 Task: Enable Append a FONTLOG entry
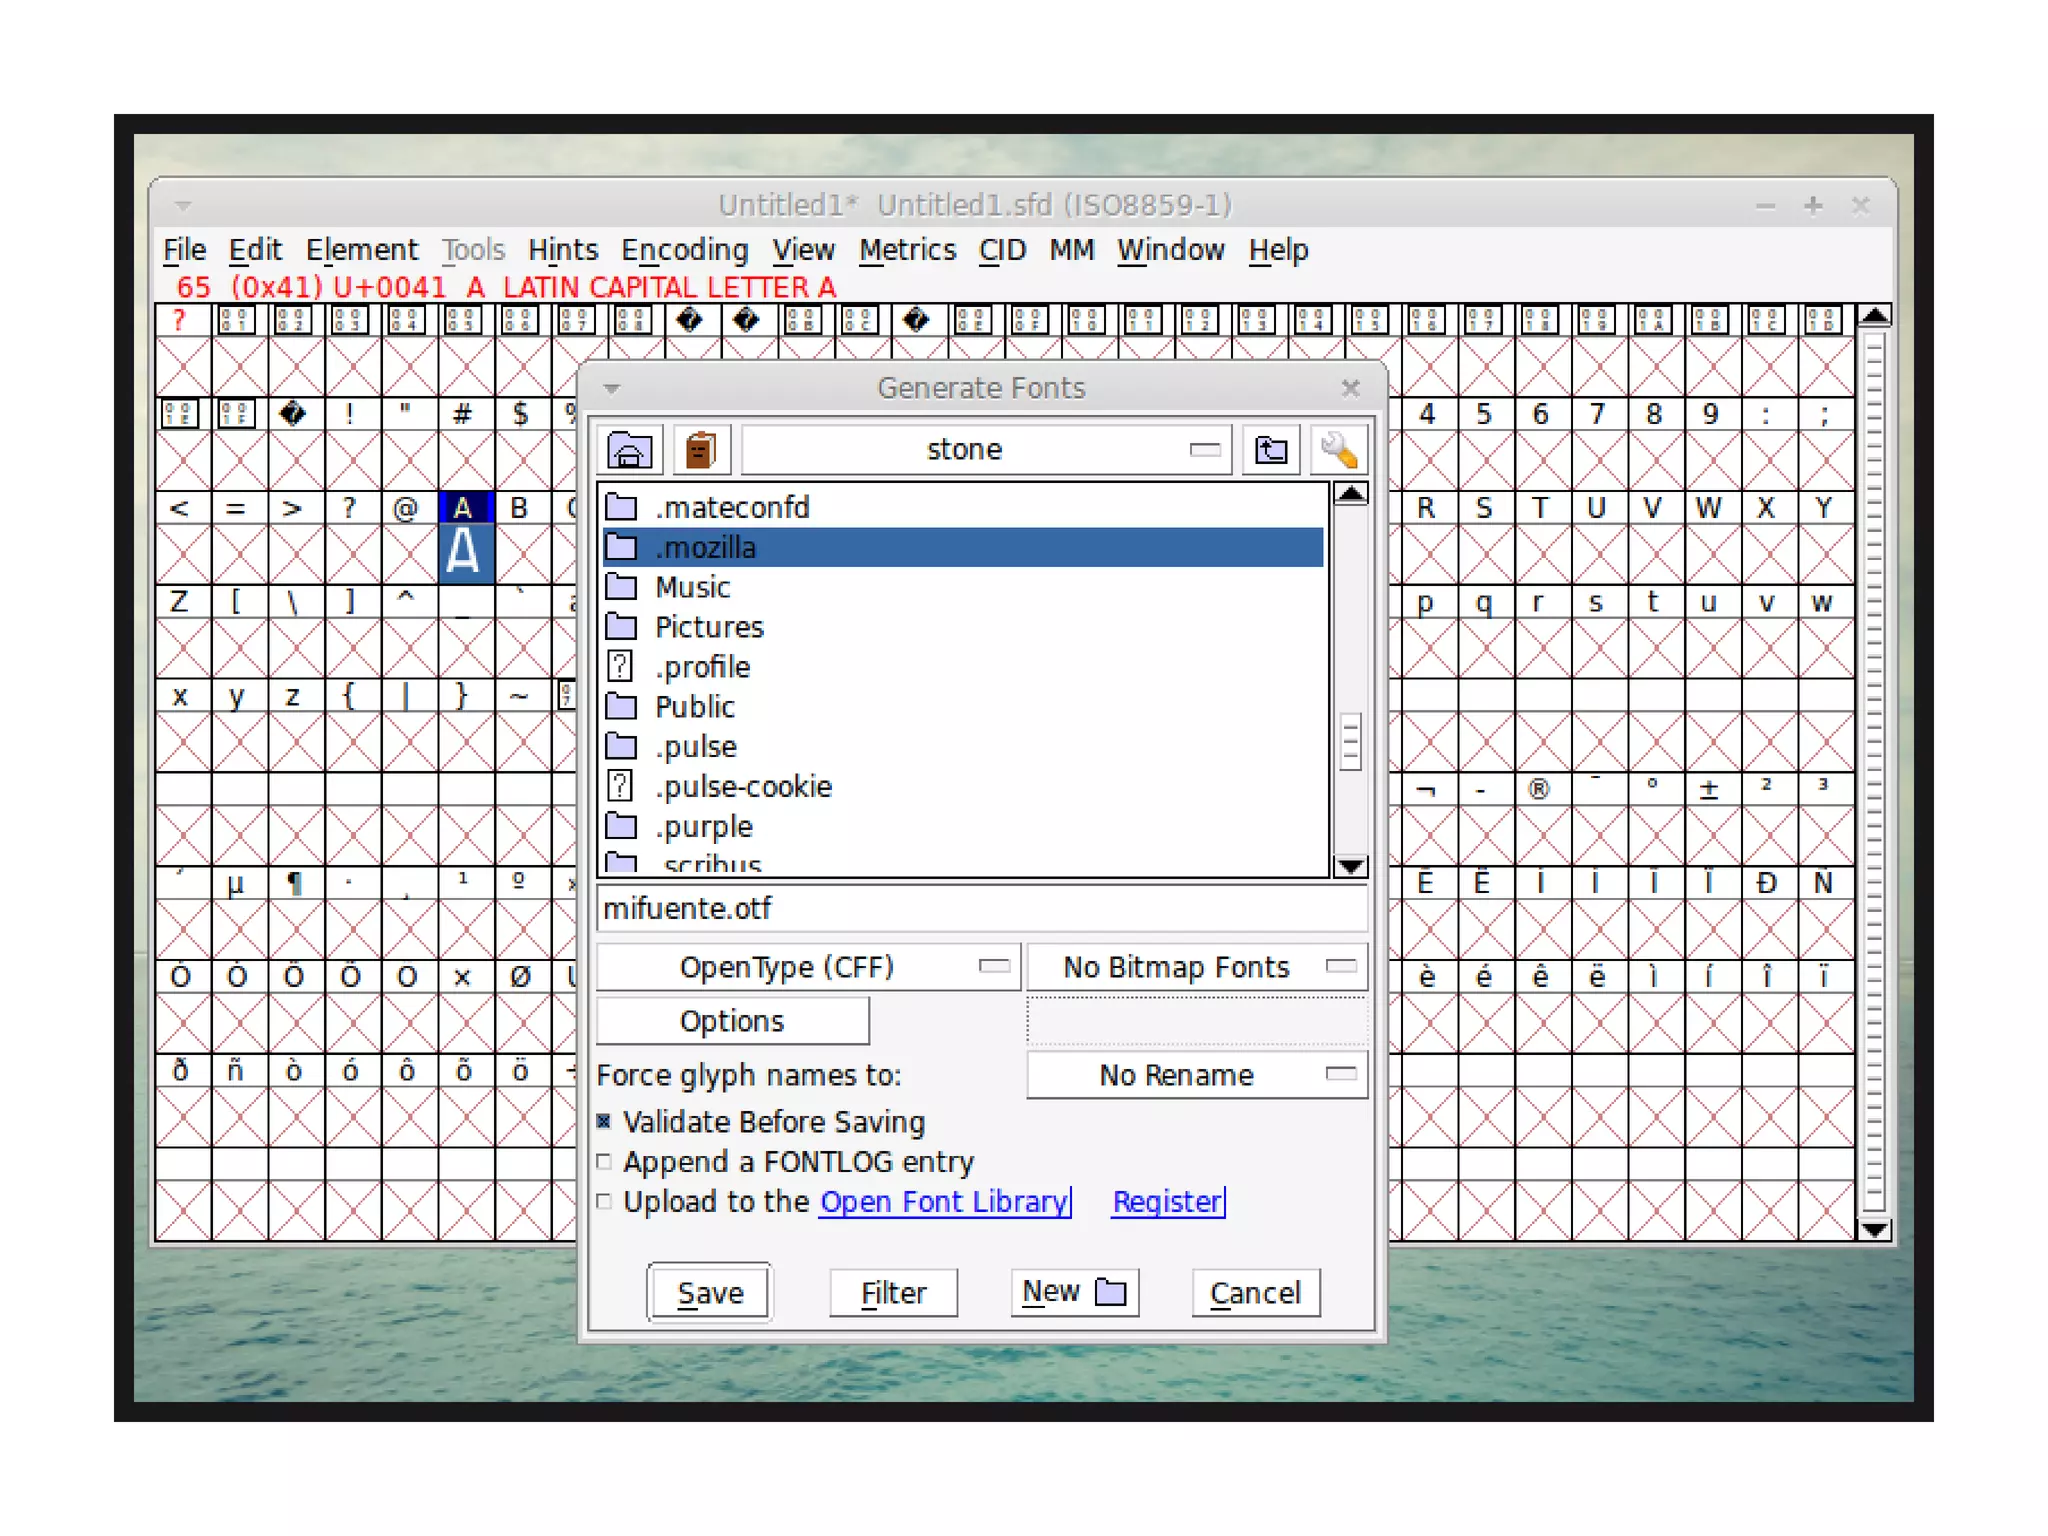[x=604, y=1162]
